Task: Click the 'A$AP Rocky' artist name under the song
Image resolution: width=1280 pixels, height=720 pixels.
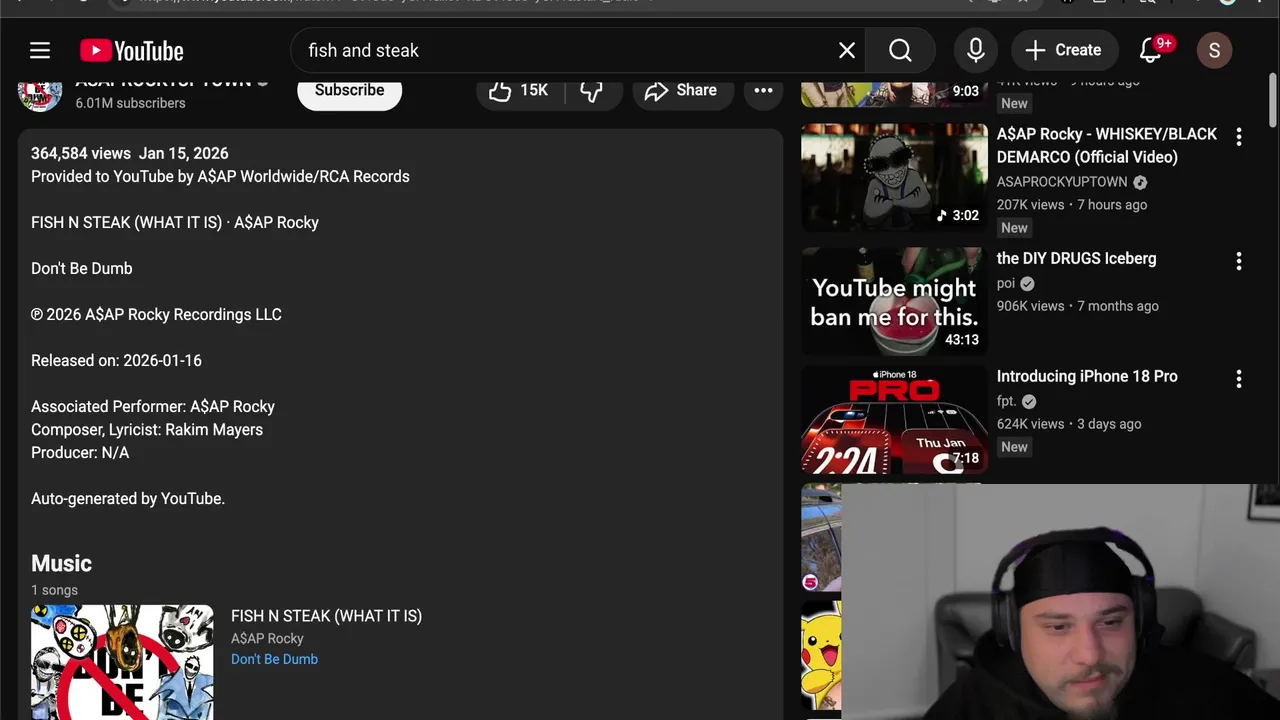Action: tap(267, 638)
